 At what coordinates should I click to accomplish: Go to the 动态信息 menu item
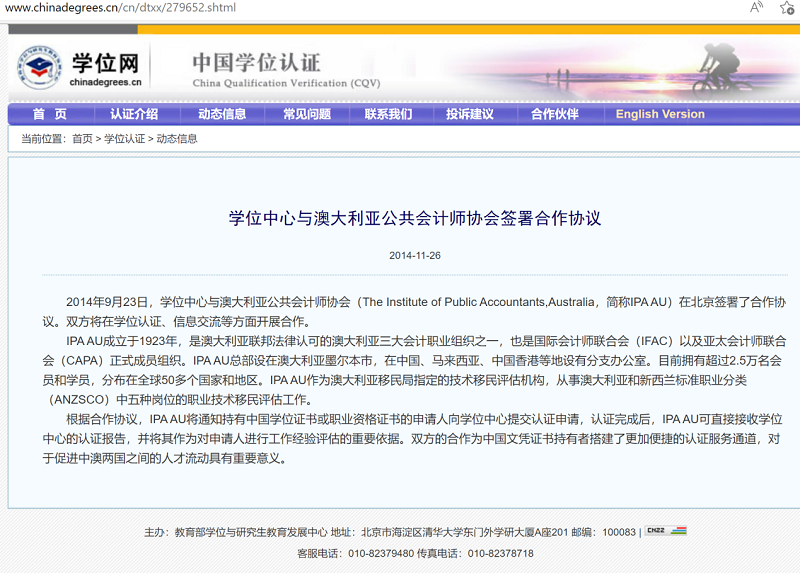222,114
